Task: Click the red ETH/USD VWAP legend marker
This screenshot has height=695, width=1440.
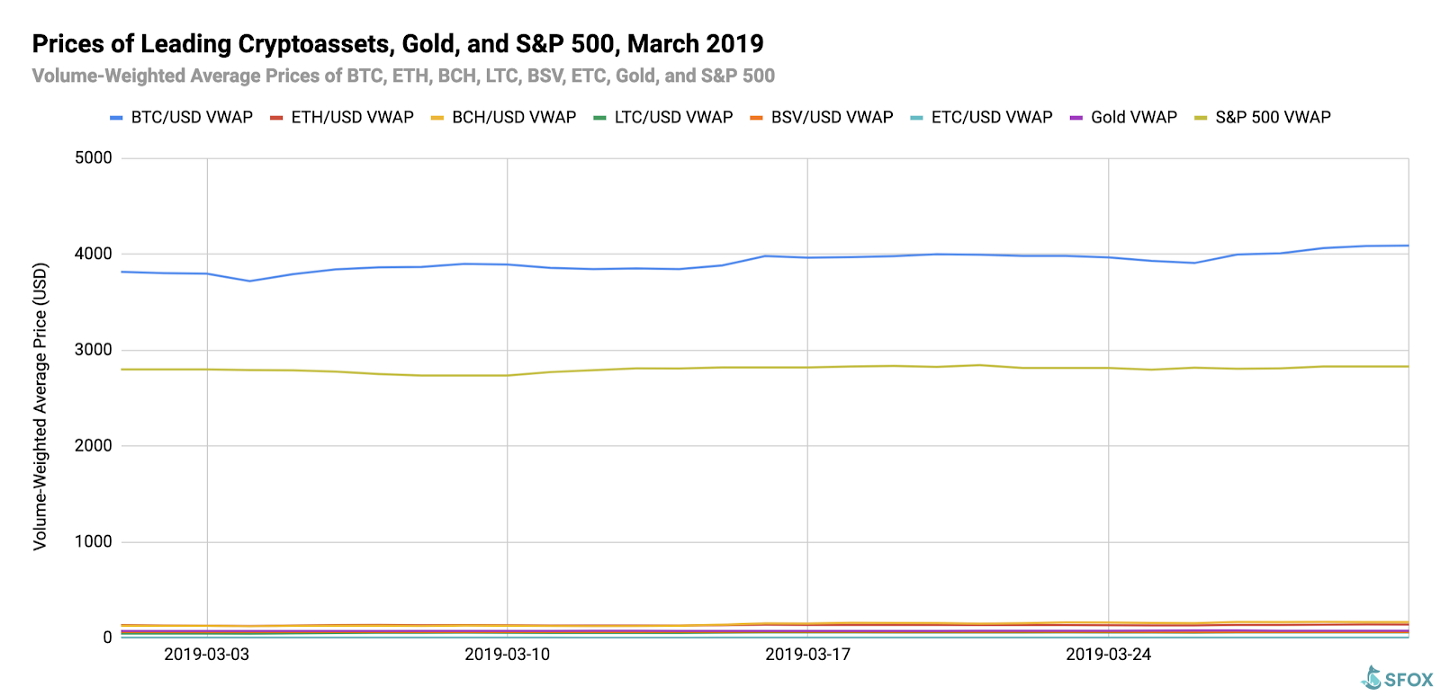Action: point(278,117)
